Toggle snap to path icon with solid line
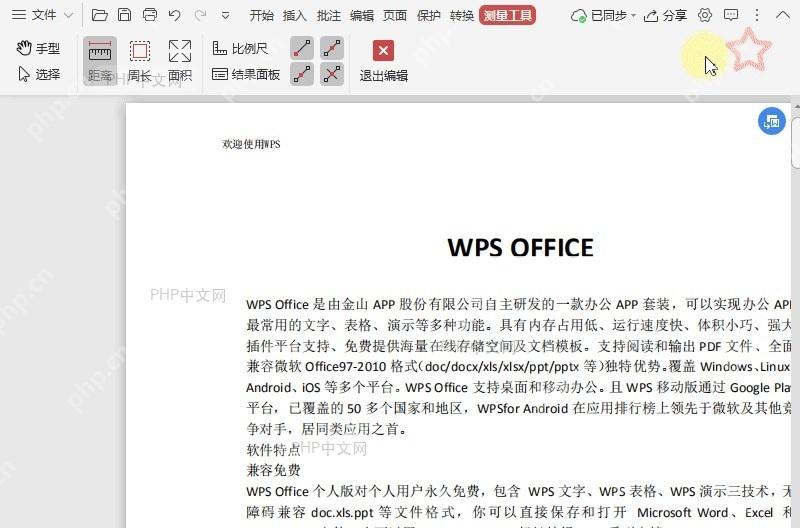 [302, 74]
